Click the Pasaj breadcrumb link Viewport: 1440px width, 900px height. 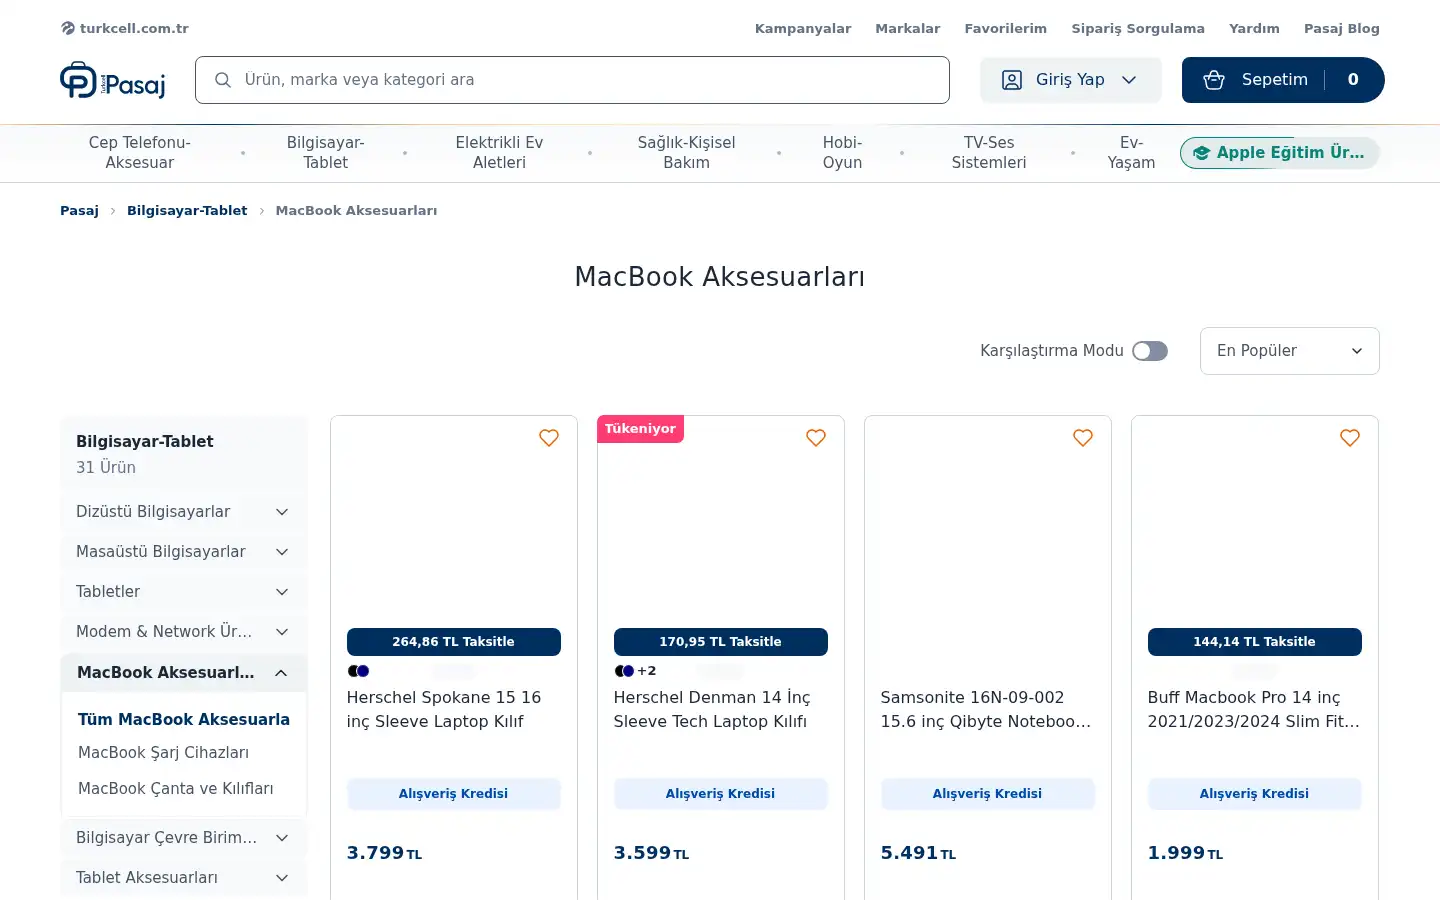pyautogui.click(x=79, y=211)
